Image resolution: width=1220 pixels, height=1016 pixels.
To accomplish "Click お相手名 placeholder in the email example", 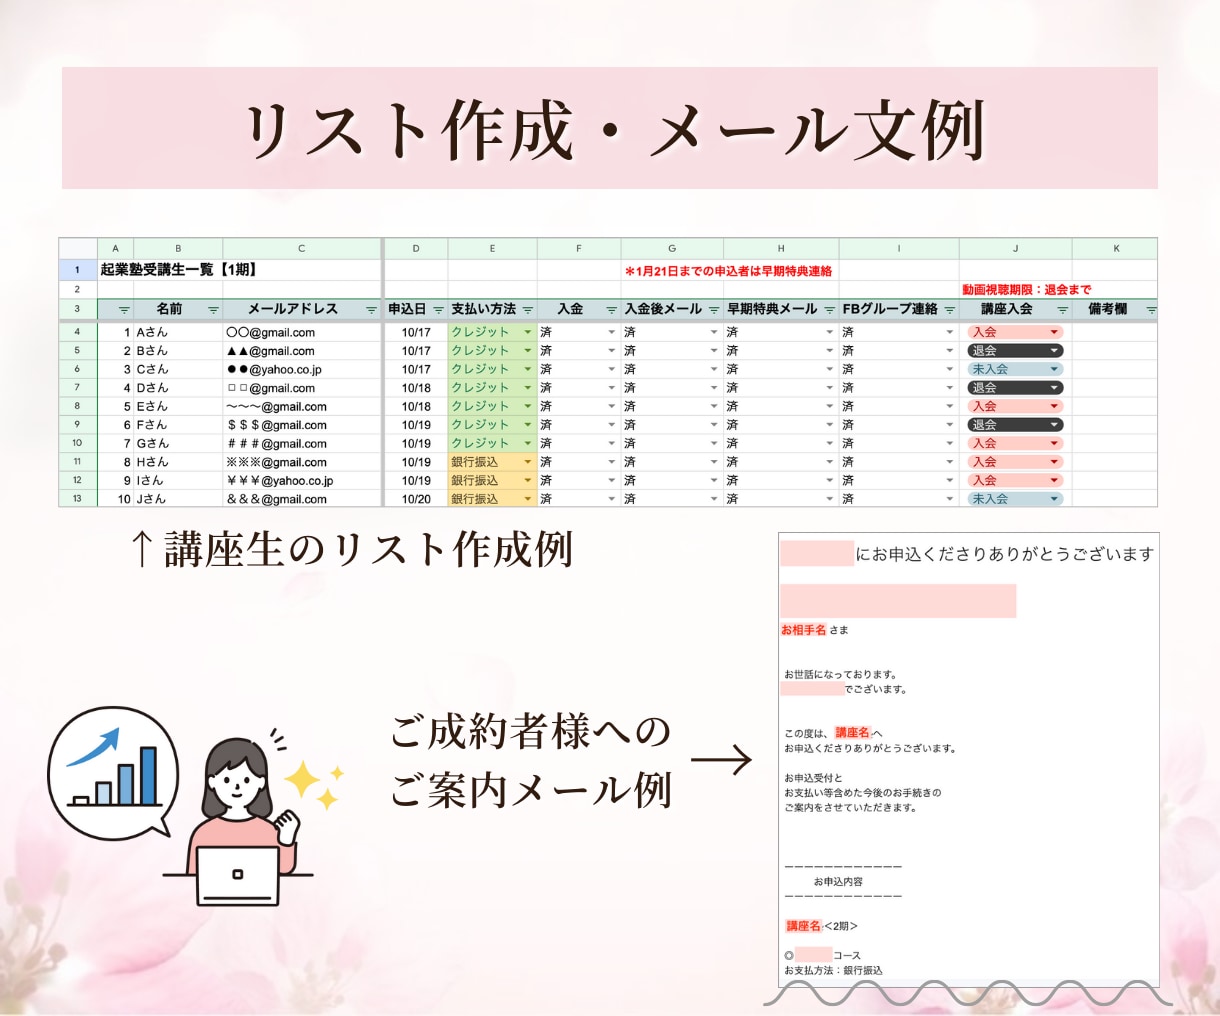I will pos(804,630).
